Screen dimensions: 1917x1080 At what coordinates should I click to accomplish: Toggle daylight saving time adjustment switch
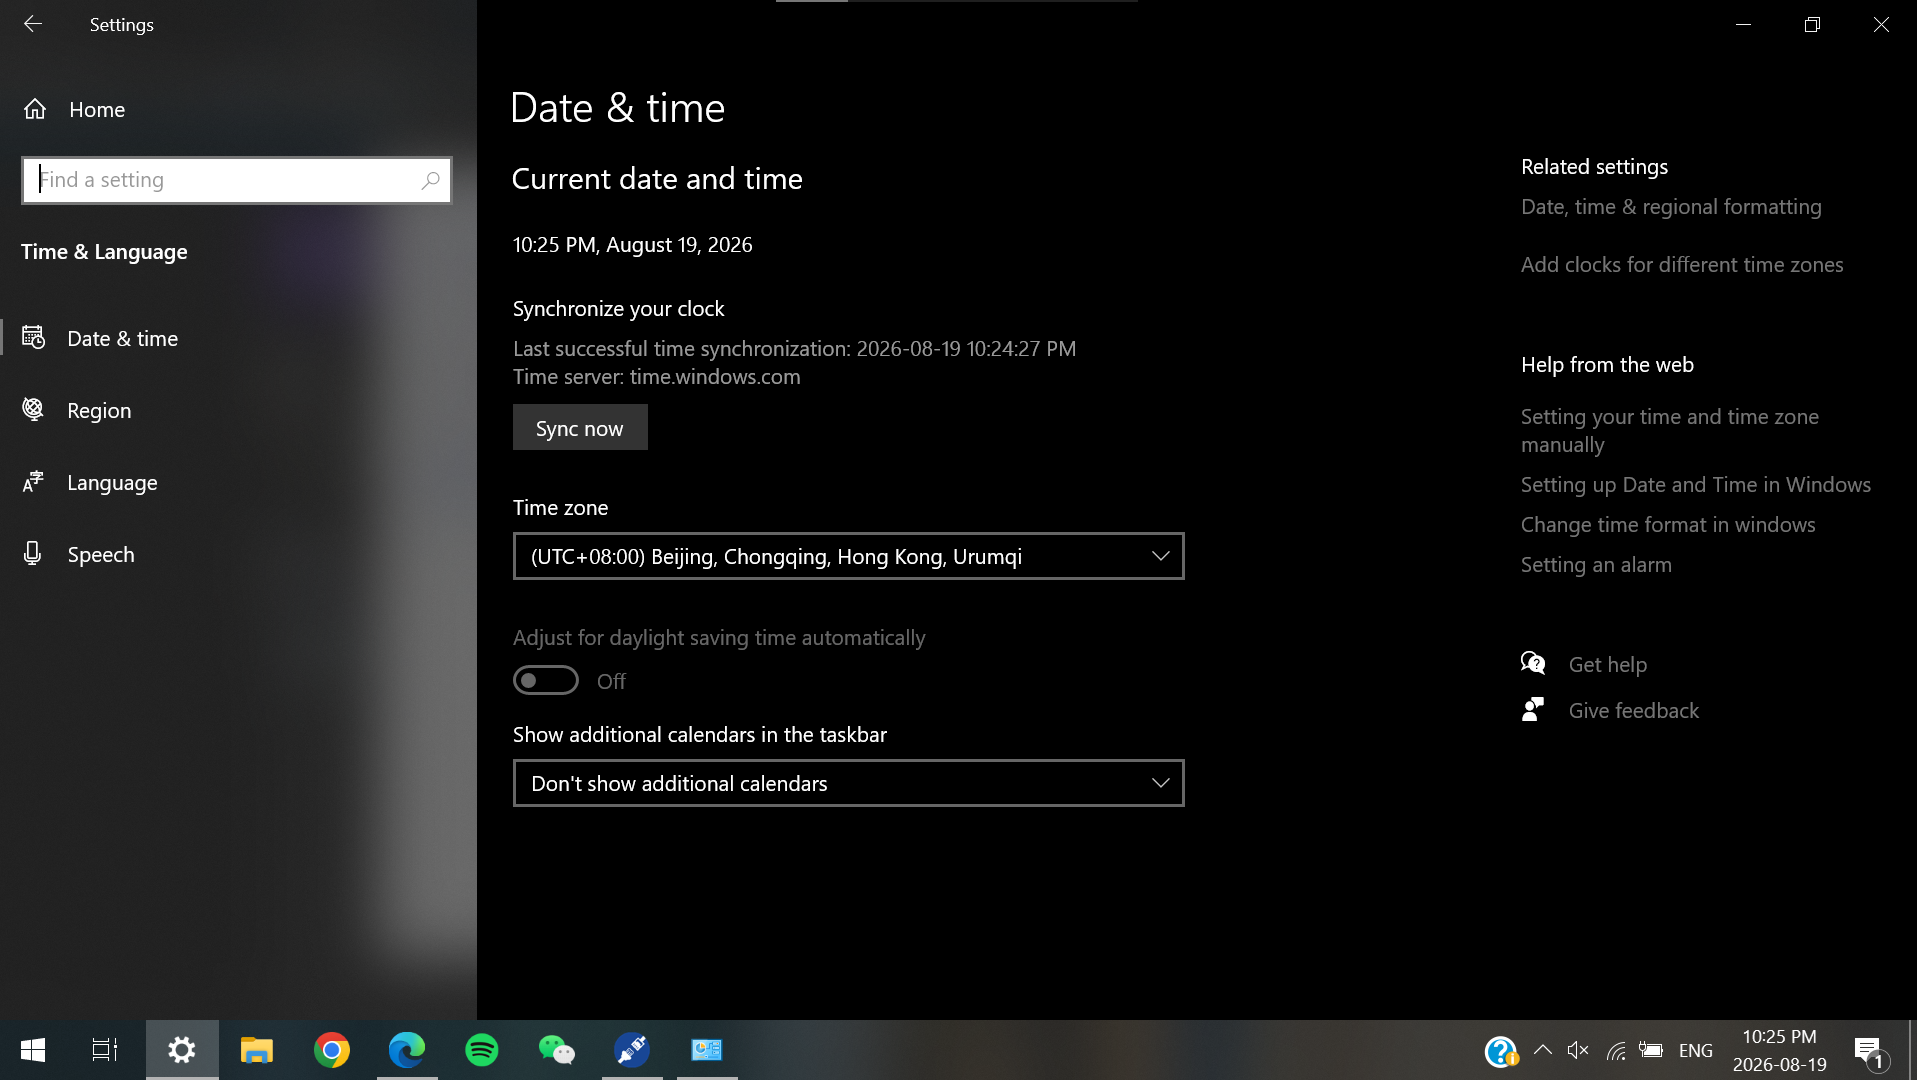(x=546, y=680)
